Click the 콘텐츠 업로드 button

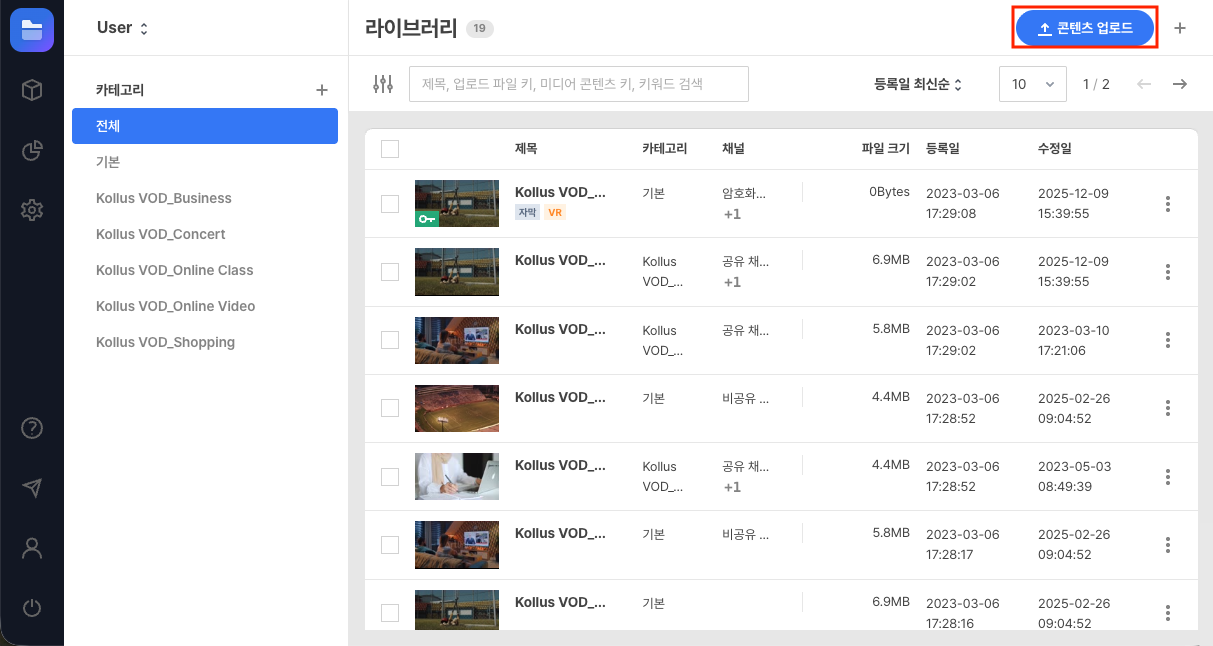(x=1084, y=27)
